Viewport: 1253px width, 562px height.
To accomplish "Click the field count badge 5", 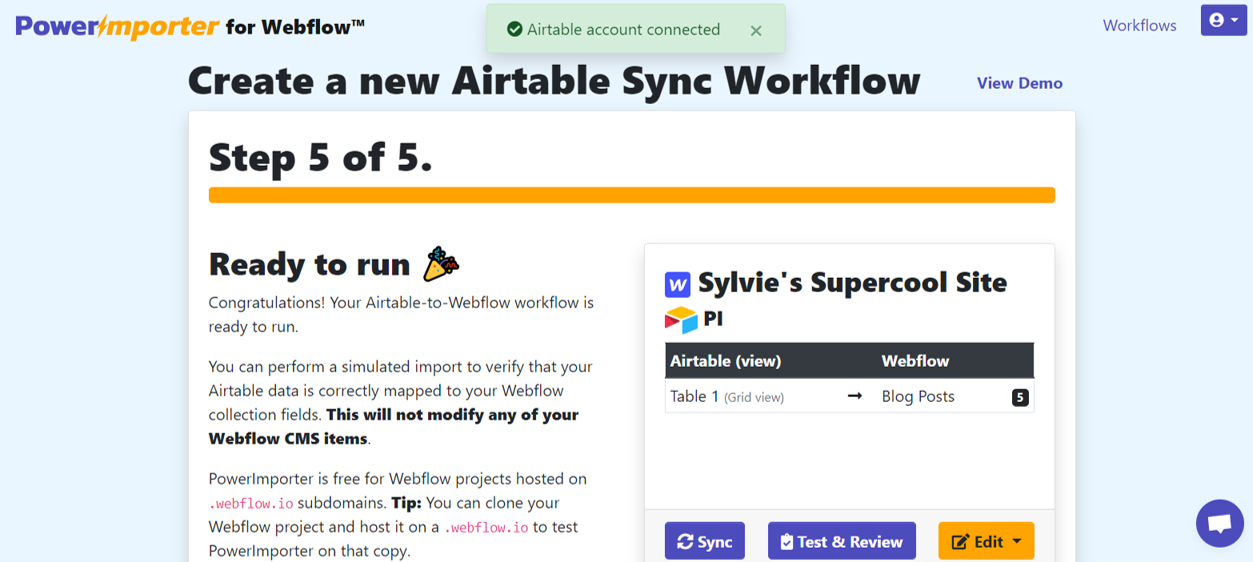I will click(x=1020, y=397).
